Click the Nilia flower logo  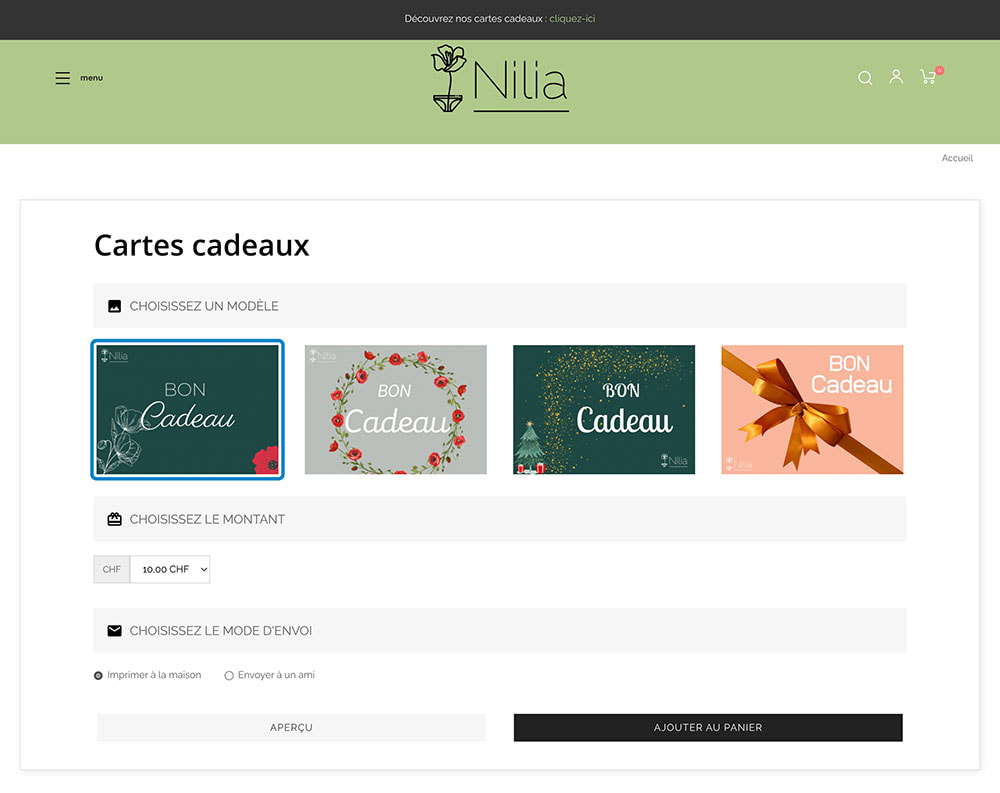click(x=499, y=79)
